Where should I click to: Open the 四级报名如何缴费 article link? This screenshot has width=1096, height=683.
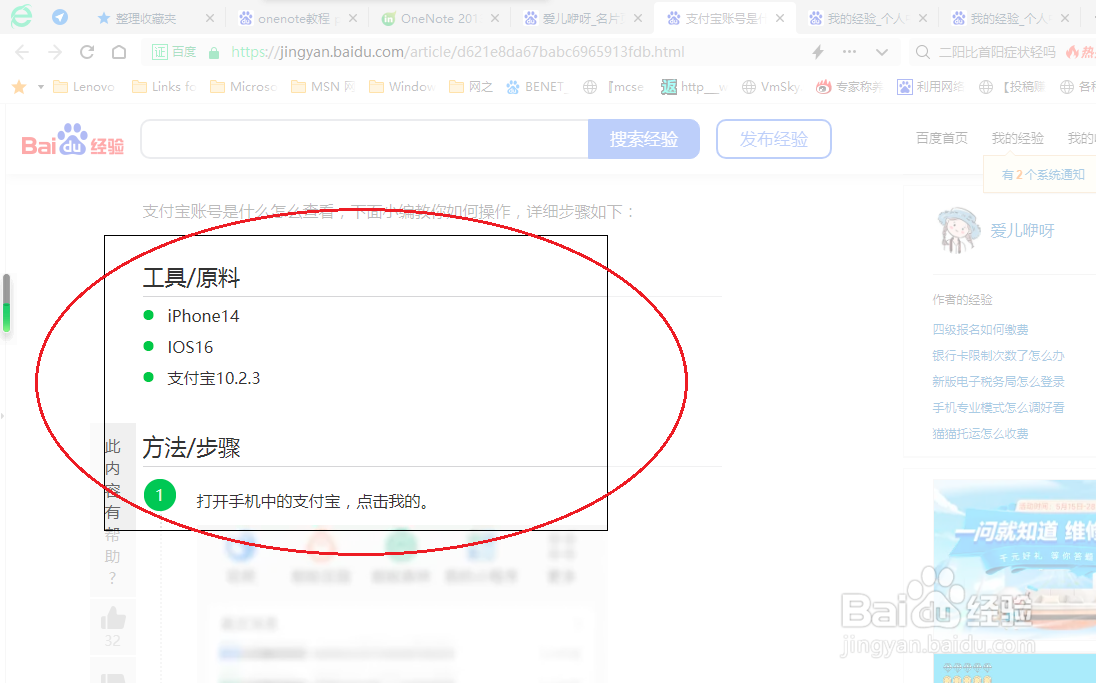[980, 329]
